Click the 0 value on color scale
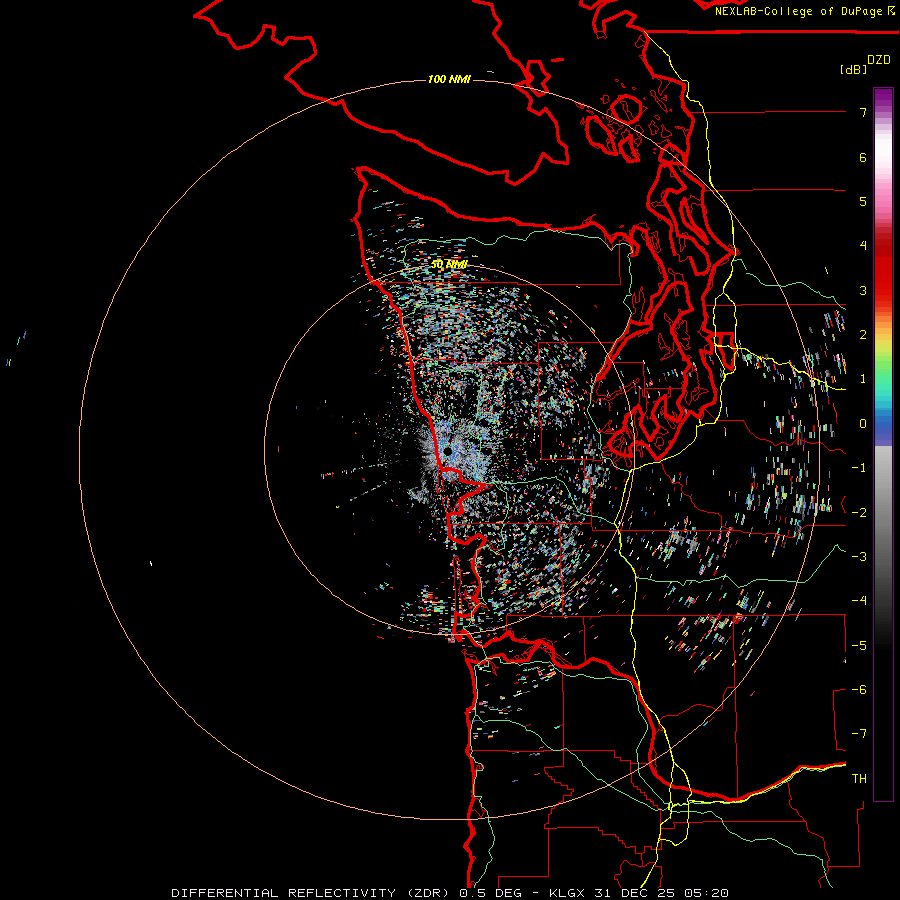Screen dimensions: 900x900 click(x=863, y=424)
